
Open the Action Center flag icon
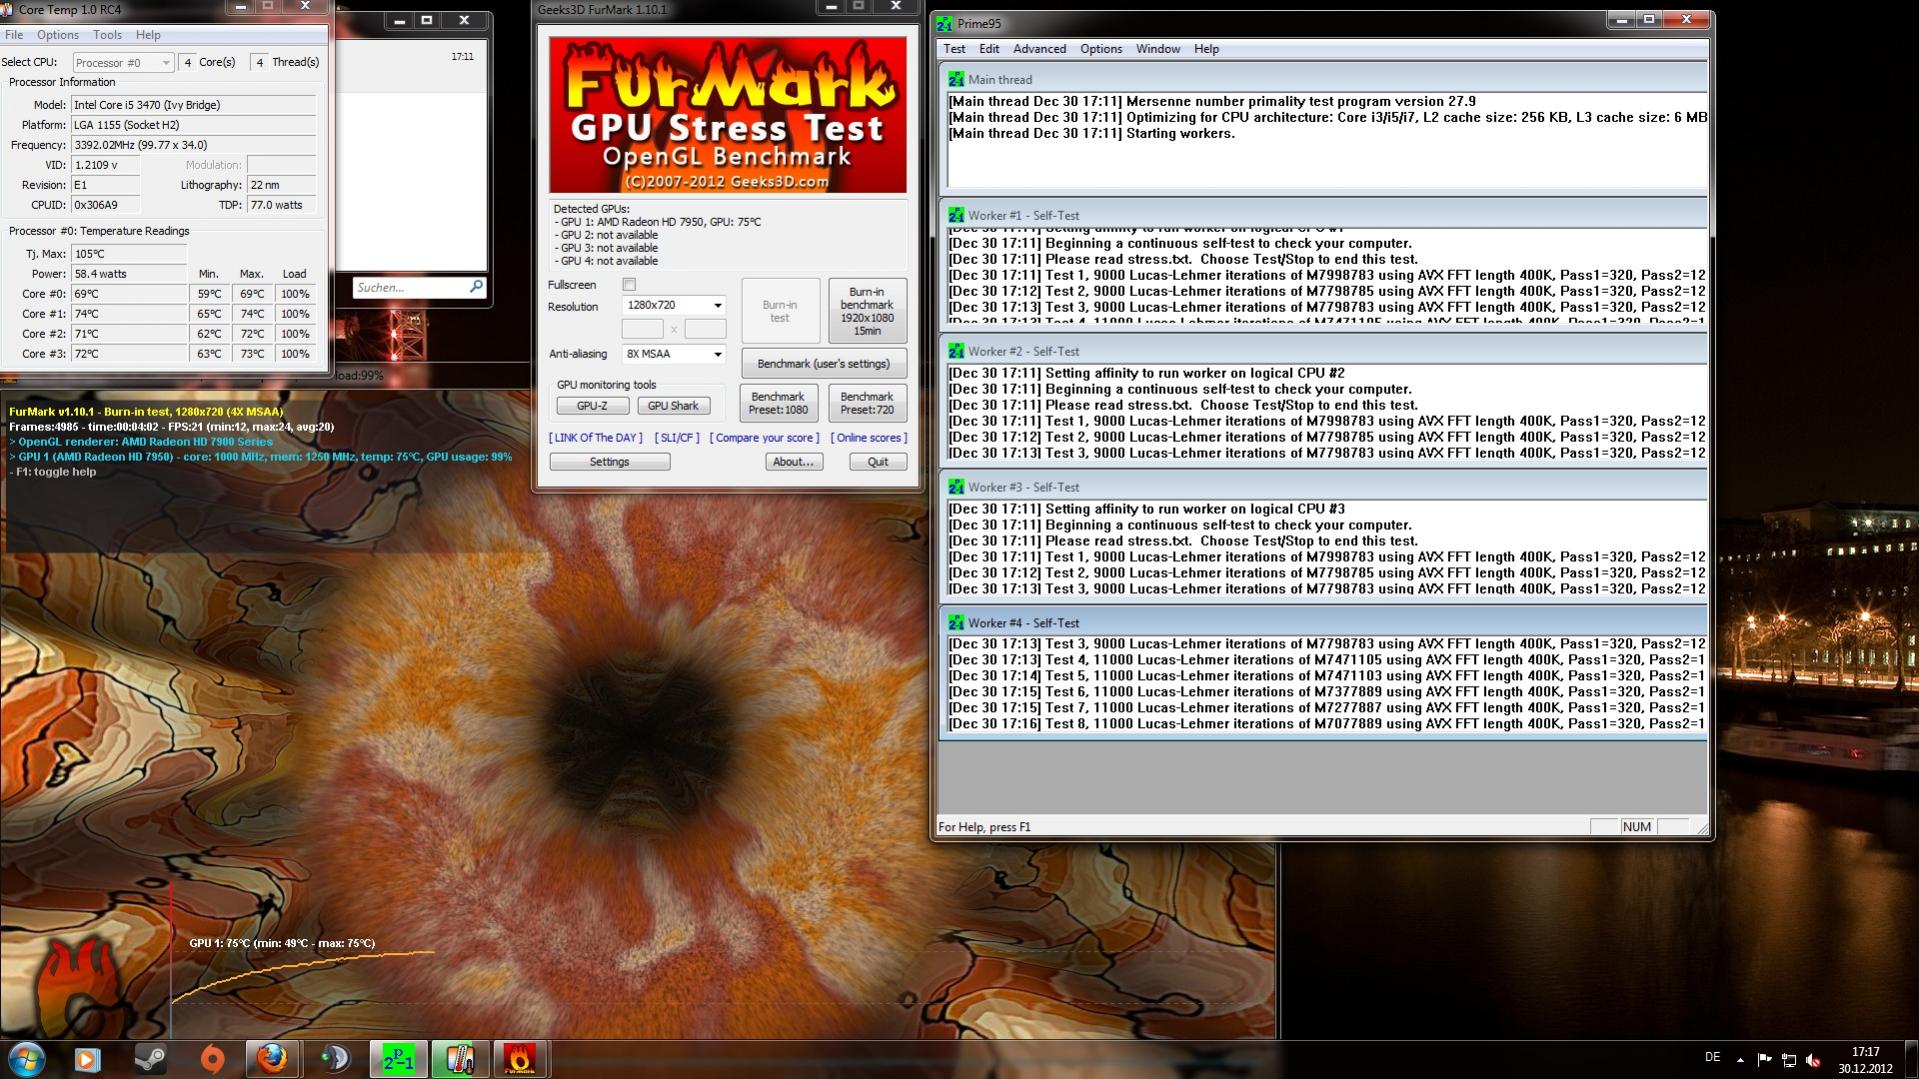tap(1764, 1060)
